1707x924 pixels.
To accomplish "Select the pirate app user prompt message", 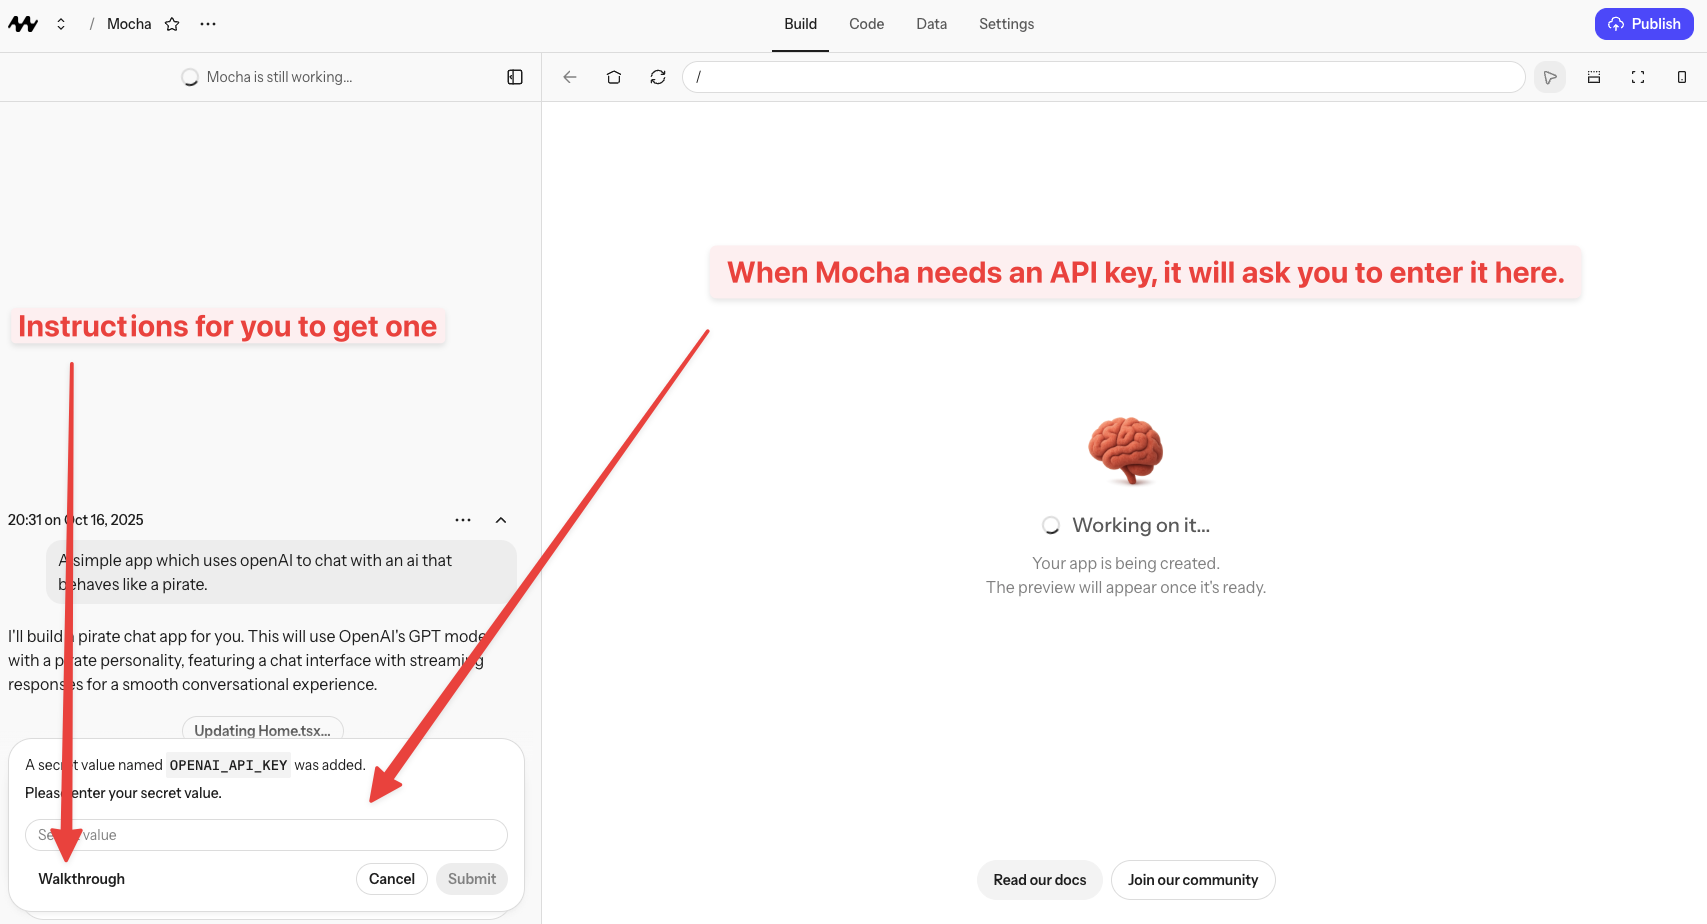I will tap(281, 572).
